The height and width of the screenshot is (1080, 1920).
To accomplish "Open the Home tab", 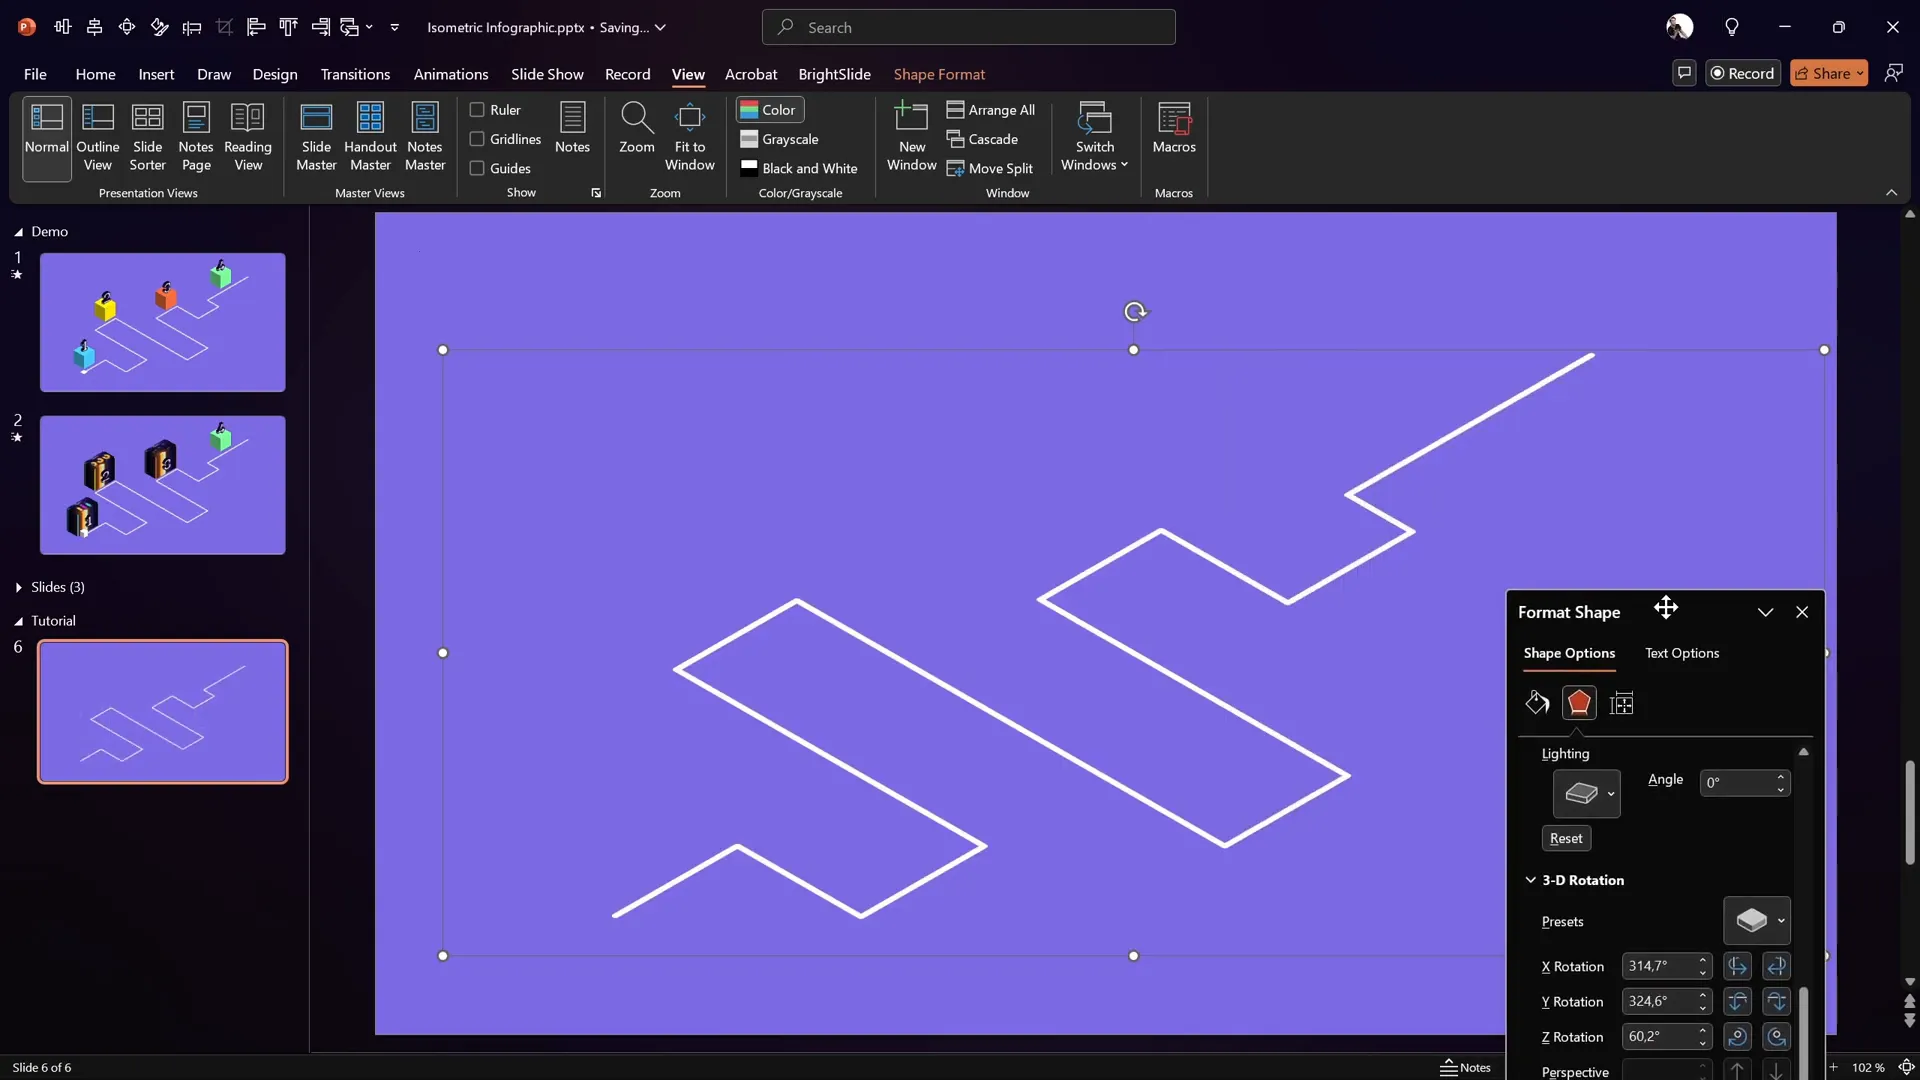I will click(x=95, y=74).
